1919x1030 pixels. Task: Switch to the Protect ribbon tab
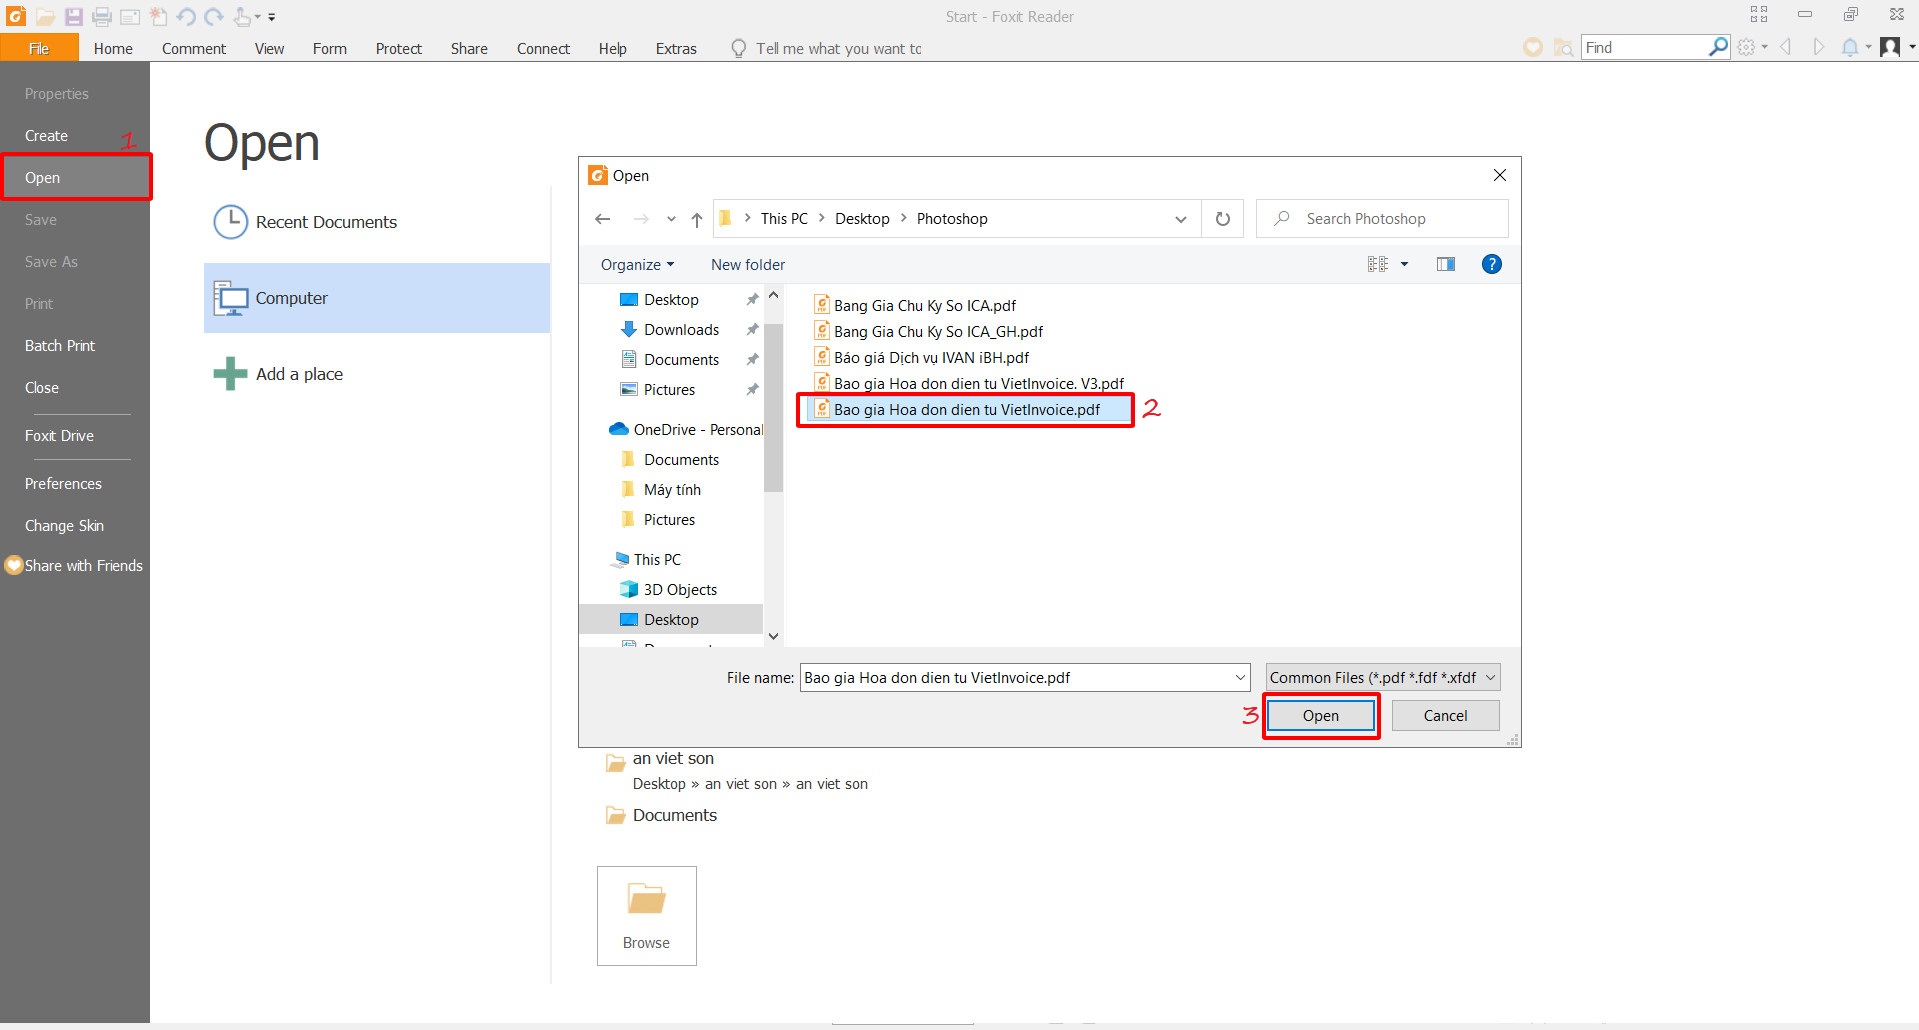[398, 48]
